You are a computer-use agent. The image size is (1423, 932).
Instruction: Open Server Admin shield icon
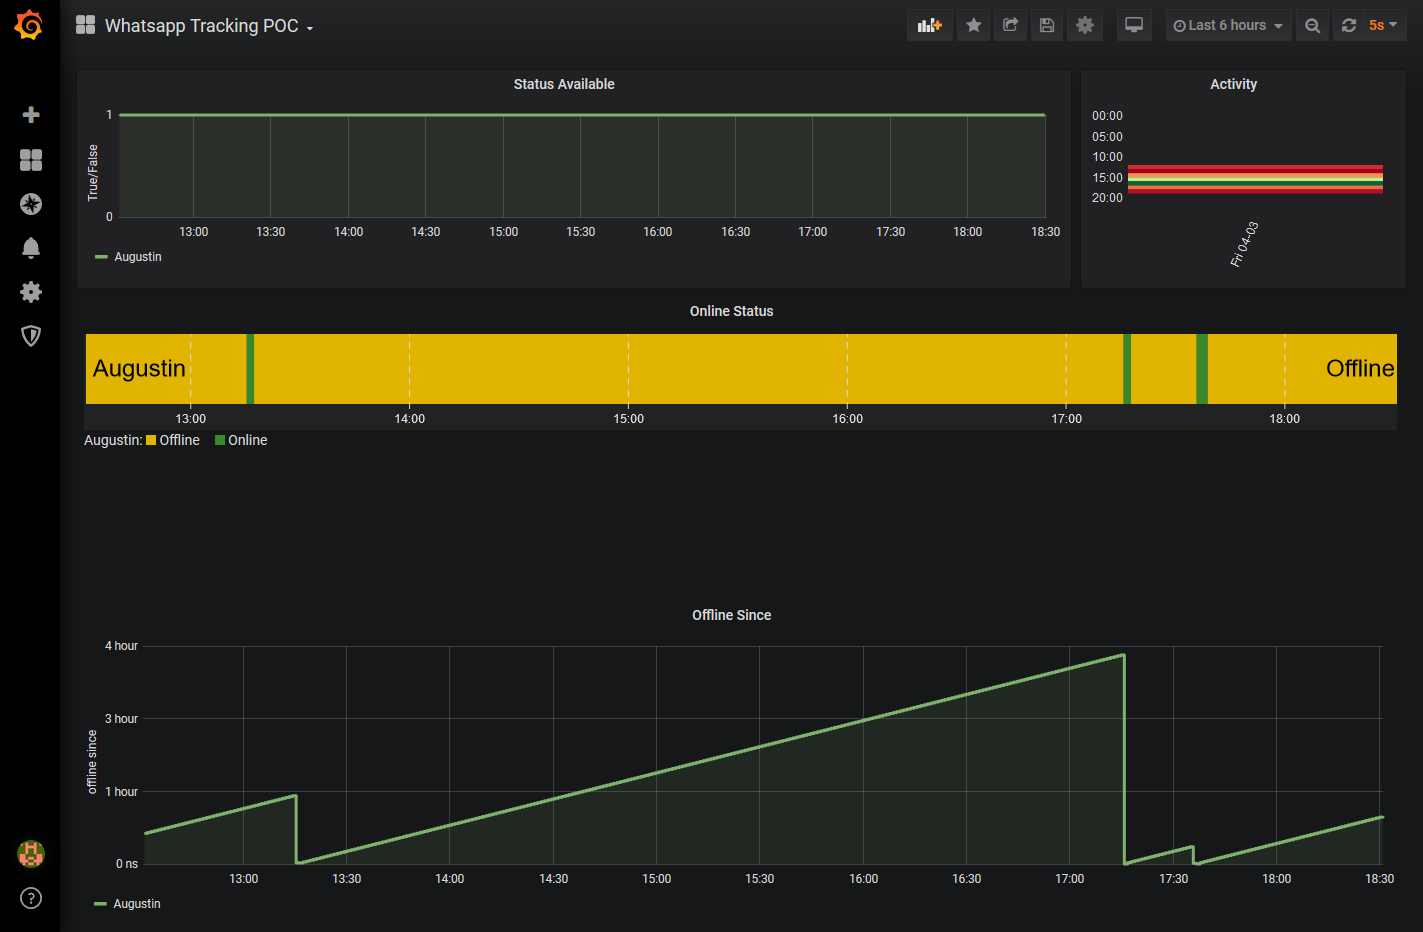(31, 336)
